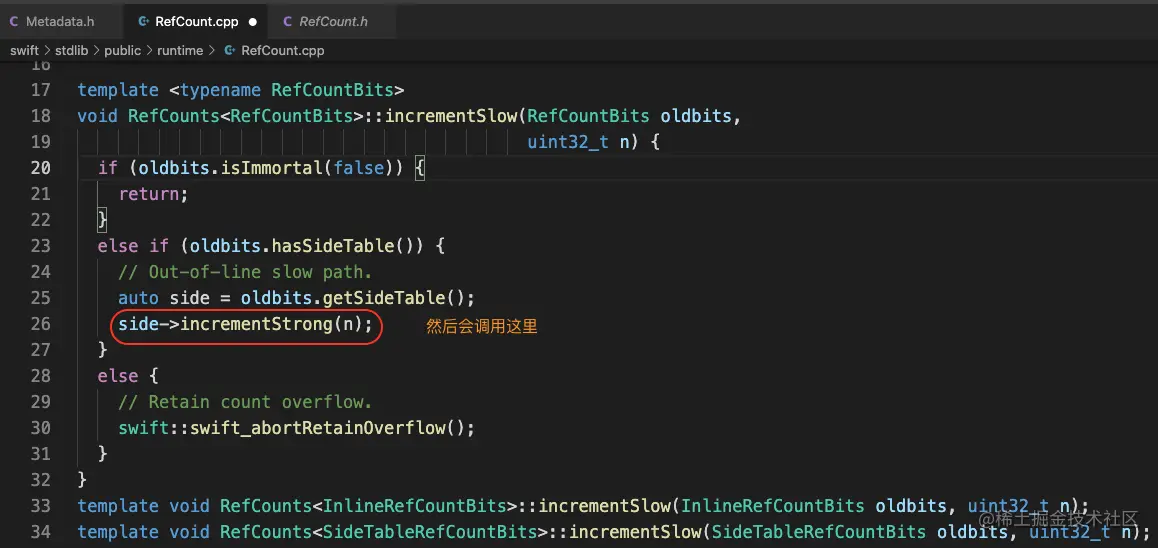The height and width of the screenshot is (548, 1158).
Task: Click line number 20 in gutter
Action: tap(41, 168)
